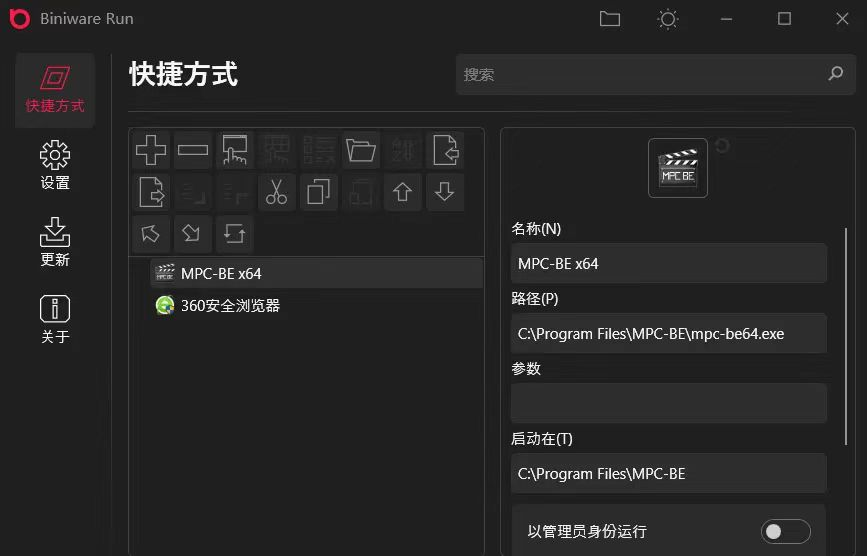Toggle 以管理员身份运行 switch
This screenshot has width=867, height=556.
tap(785, 532)
